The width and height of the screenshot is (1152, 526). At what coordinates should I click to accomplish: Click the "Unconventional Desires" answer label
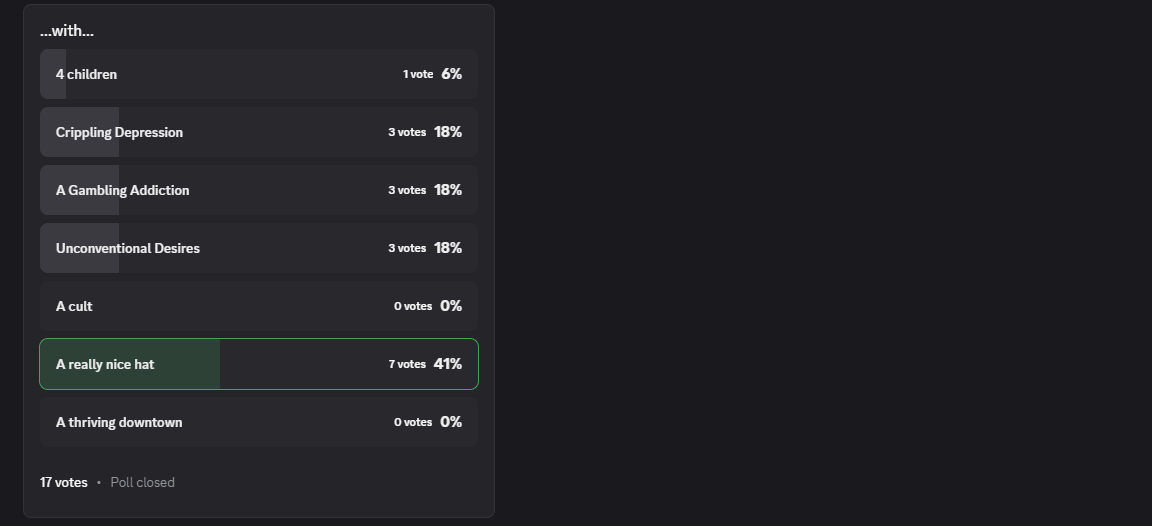128,248
